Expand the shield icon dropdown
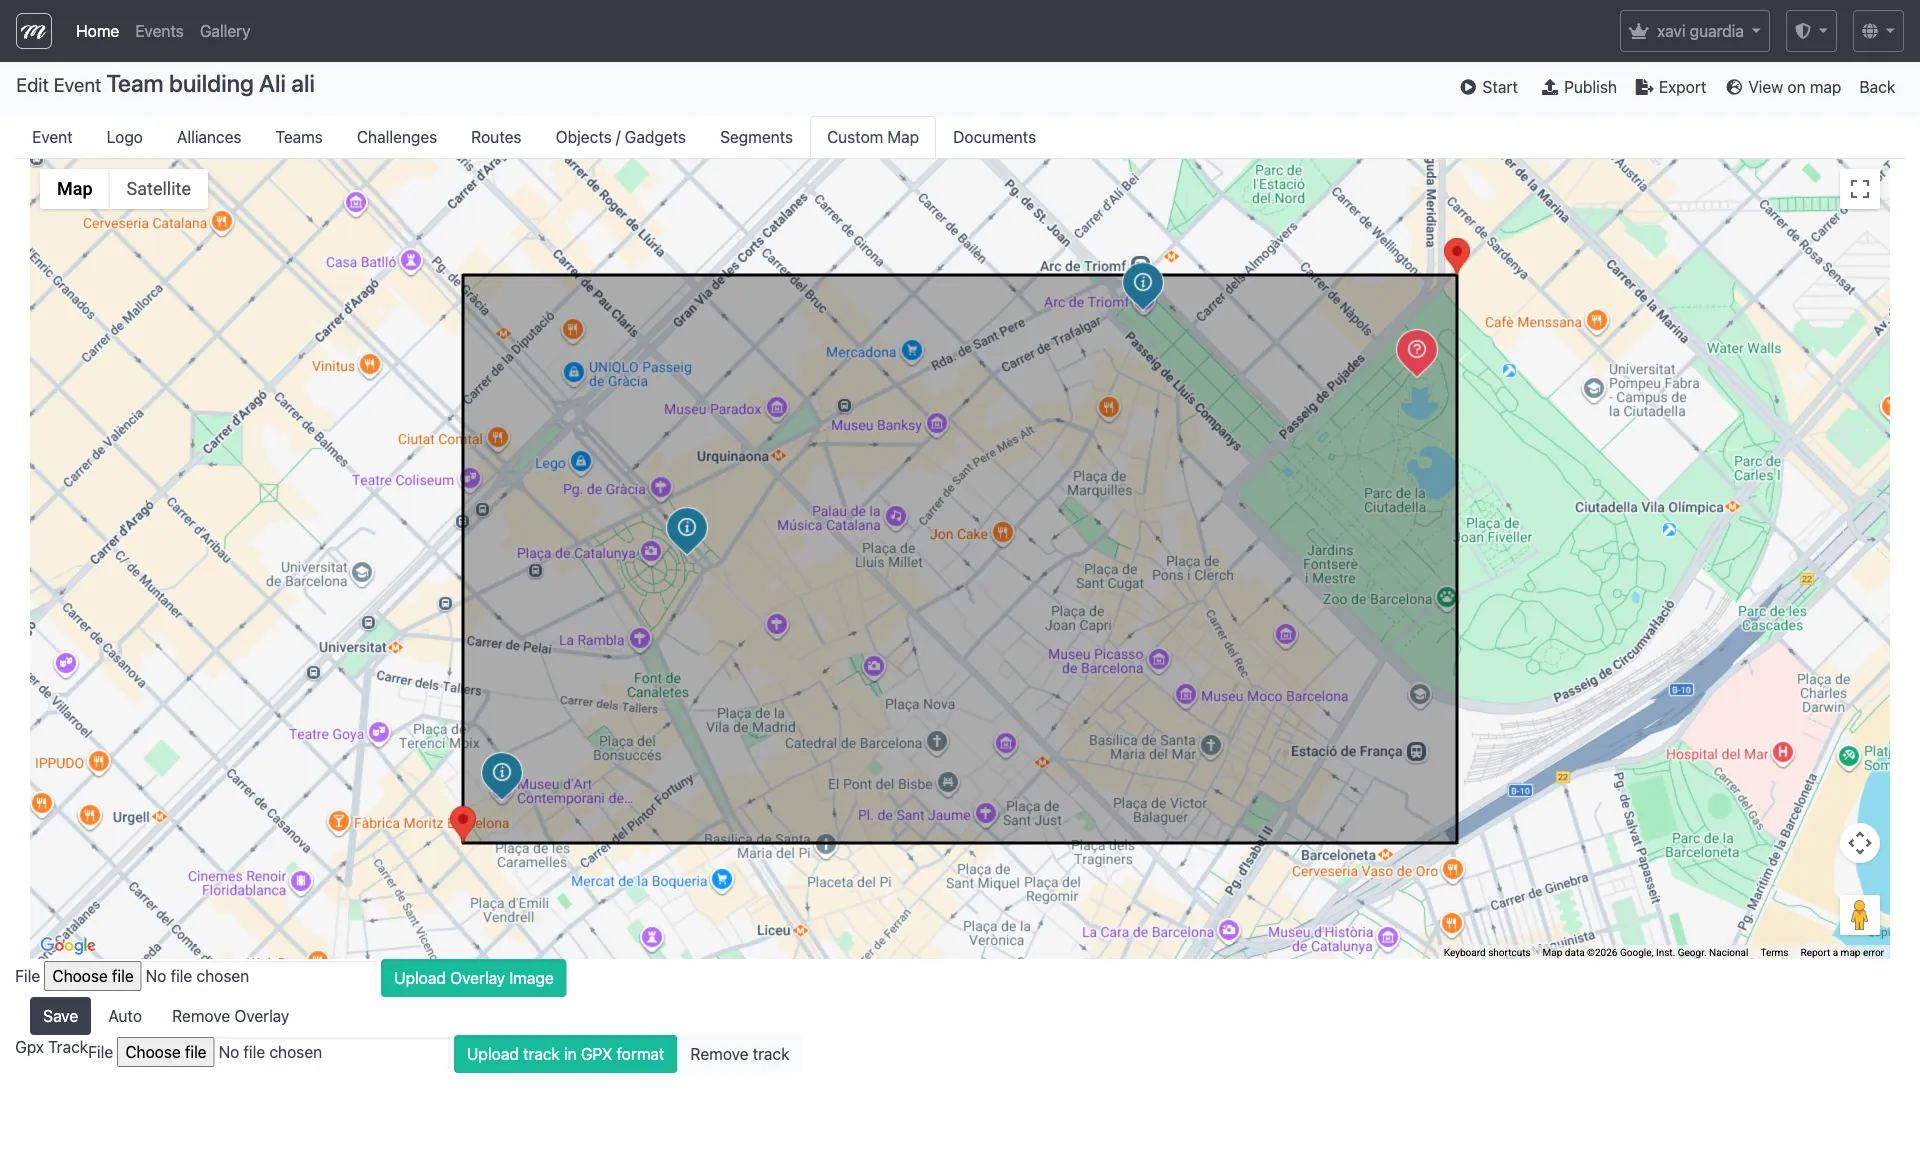The image size is (1920, 1171). (x=1811, y=31)
